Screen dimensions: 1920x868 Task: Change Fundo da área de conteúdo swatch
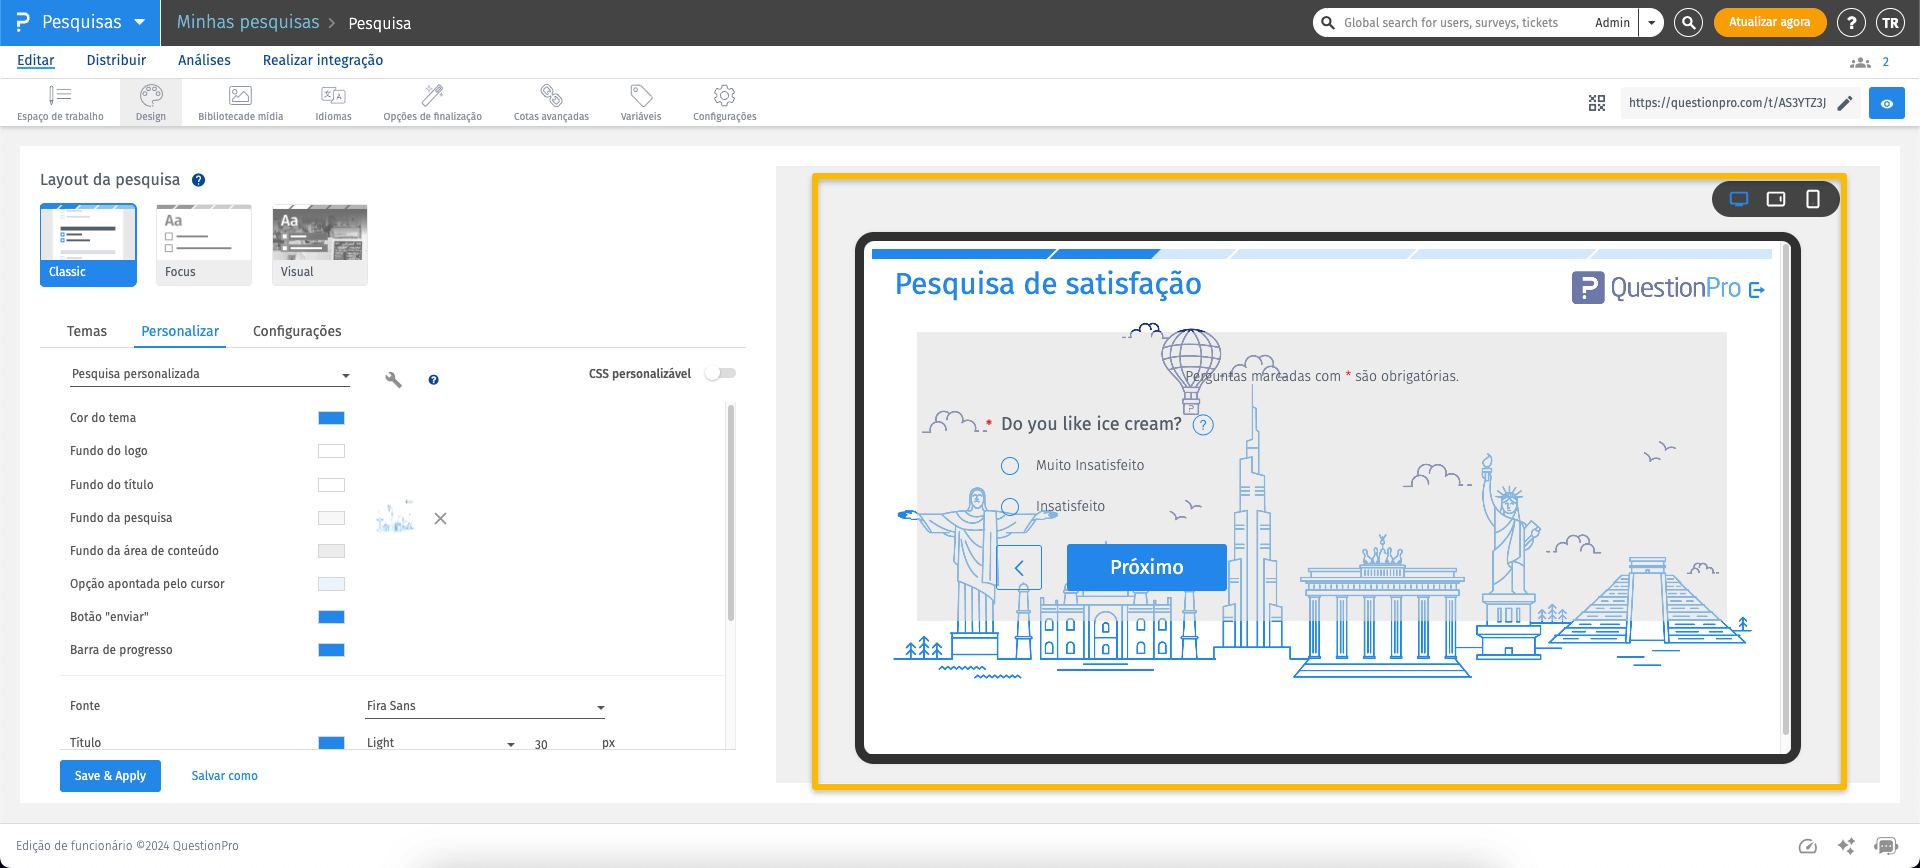(x=331, y=551)
